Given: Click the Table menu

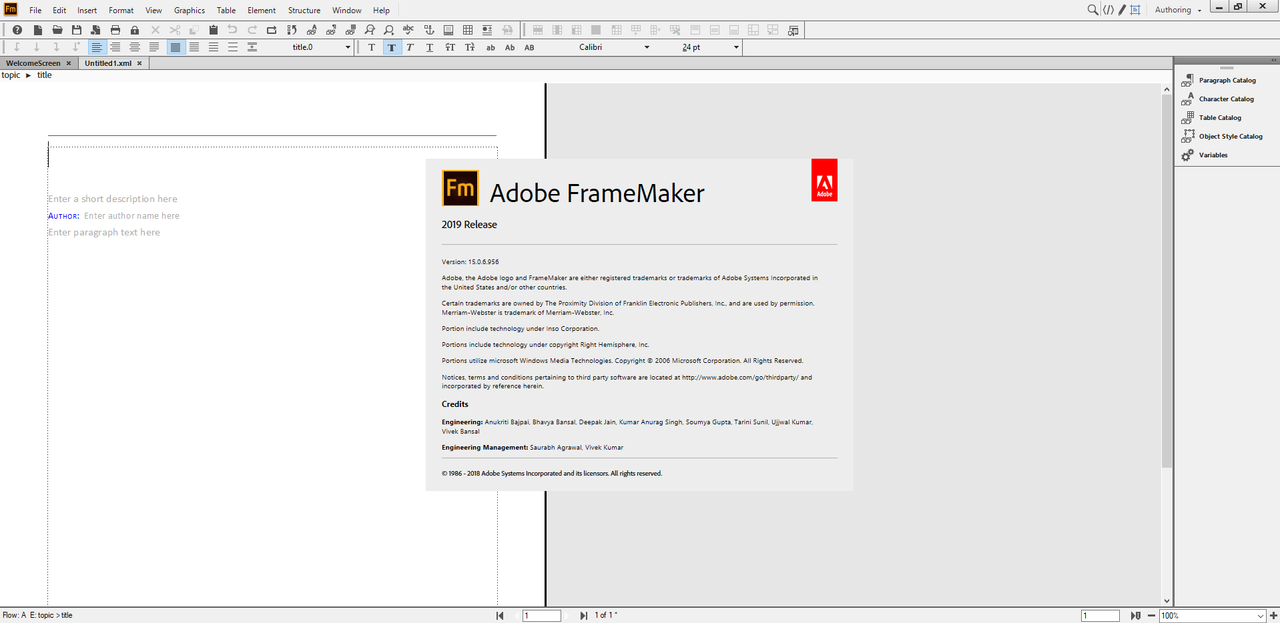Looking at the screenshot, I should tap(226, 10).
